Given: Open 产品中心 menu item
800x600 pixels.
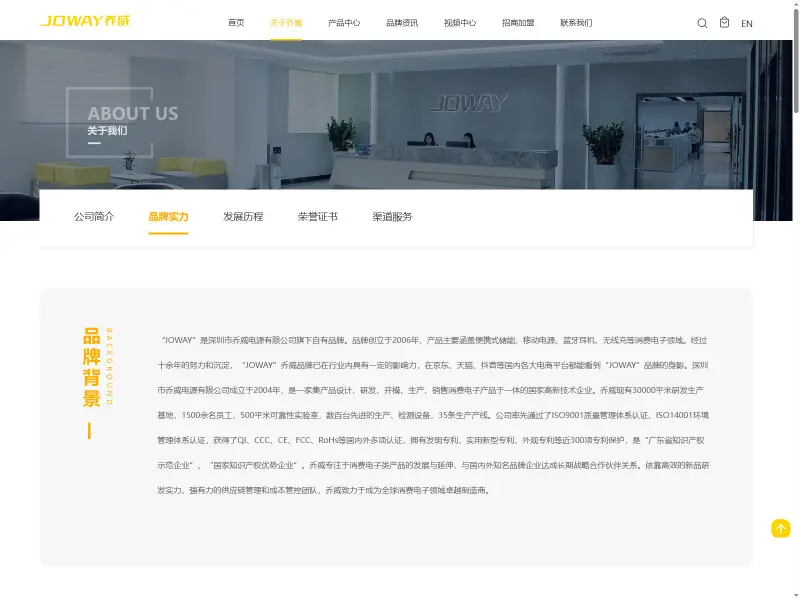Looking at the screenshot, I should pyautogui.click(x=344, y=22).
